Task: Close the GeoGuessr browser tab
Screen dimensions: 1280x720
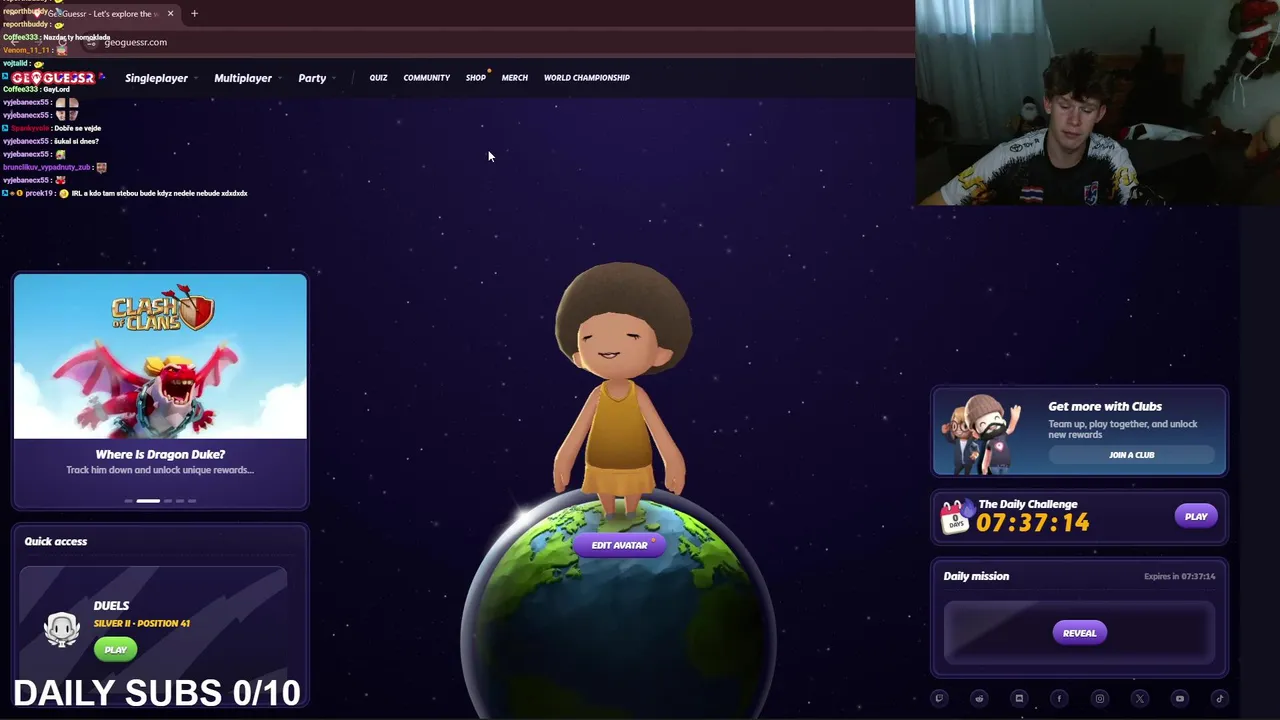Action: [170, 13]
